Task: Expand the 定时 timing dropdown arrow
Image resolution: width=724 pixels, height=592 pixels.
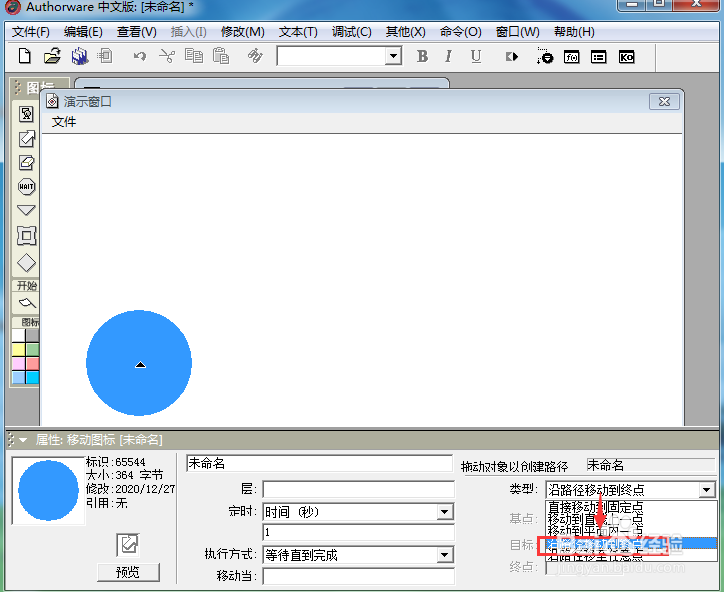Action: (x=444, y=512)
